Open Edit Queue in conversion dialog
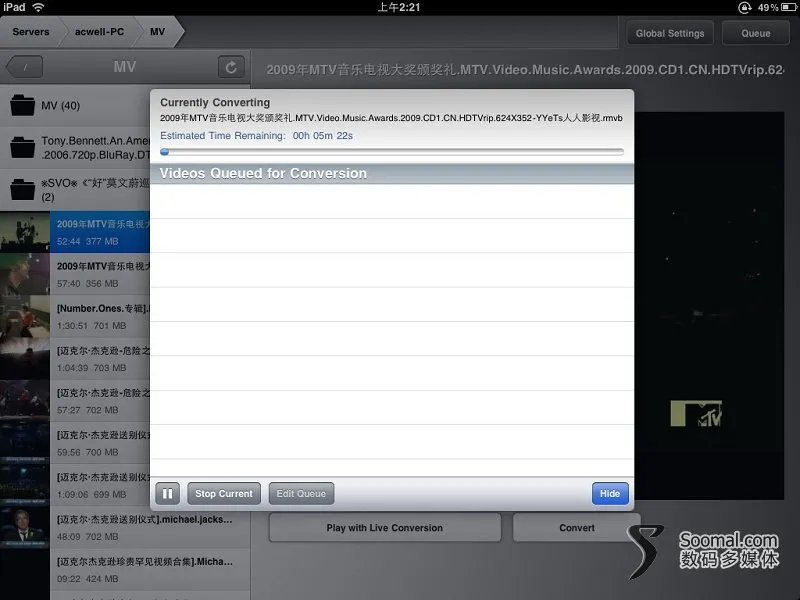The height and width of the screenshot is (600, 800). (x=301, y=493)
